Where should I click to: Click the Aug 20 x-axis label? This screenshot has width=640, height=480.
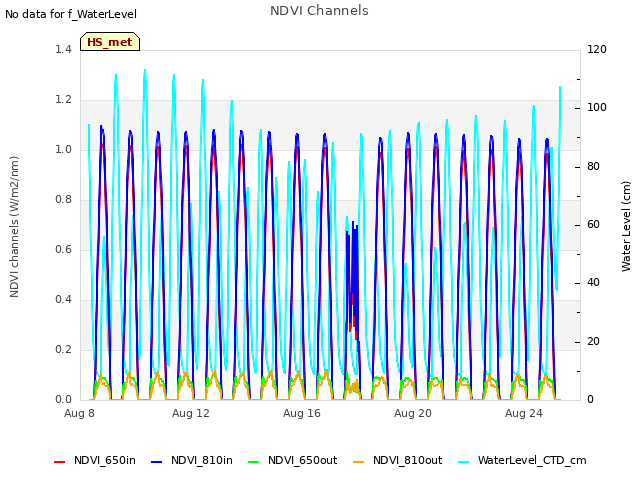413,413
